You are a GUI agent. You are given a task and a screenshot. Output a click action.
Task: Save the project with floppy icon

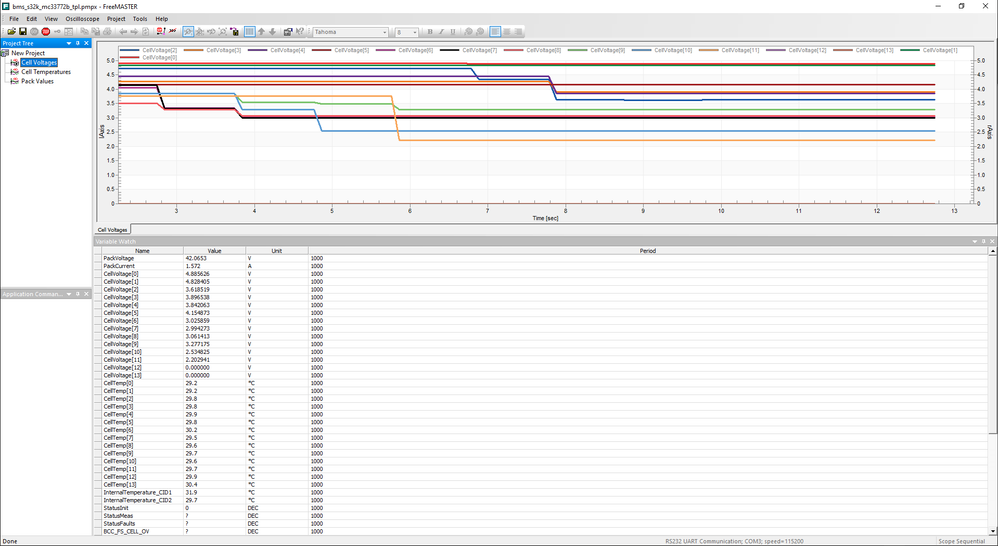[x=23, y=31]
